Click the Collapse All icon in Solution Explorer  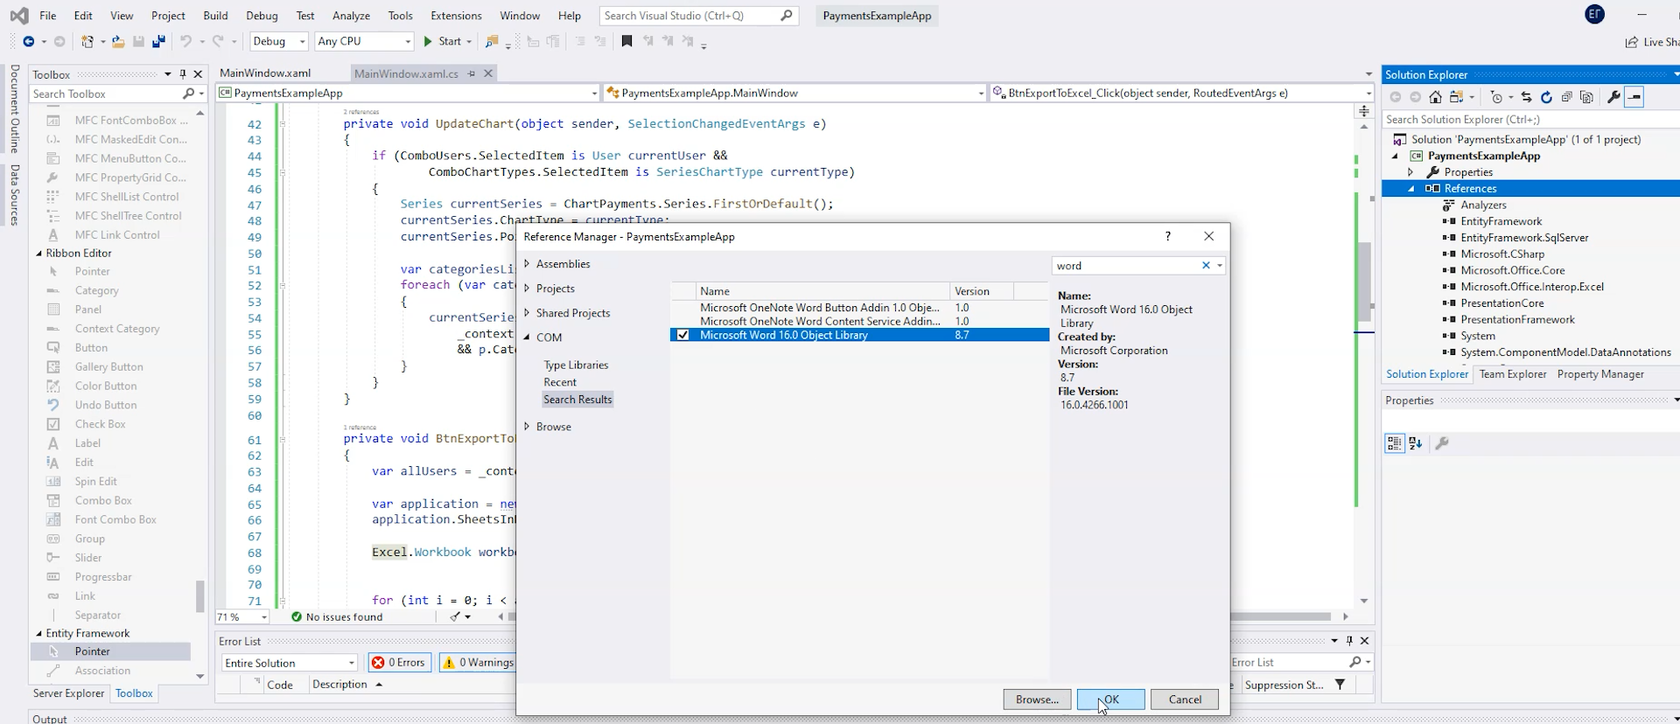point(1566,97)
